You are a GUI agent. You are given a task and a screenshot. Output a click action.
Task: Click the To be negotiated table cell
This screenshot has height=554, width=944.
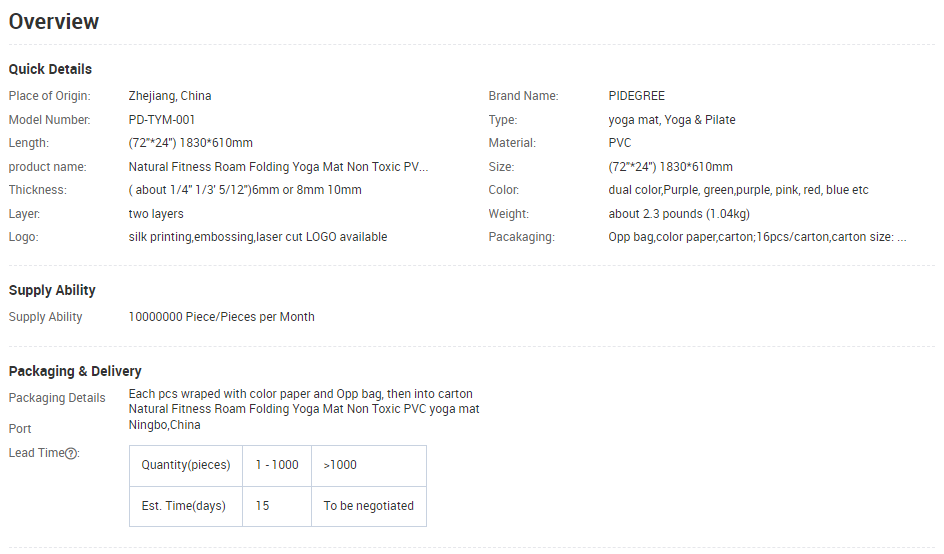coord(368,506)
